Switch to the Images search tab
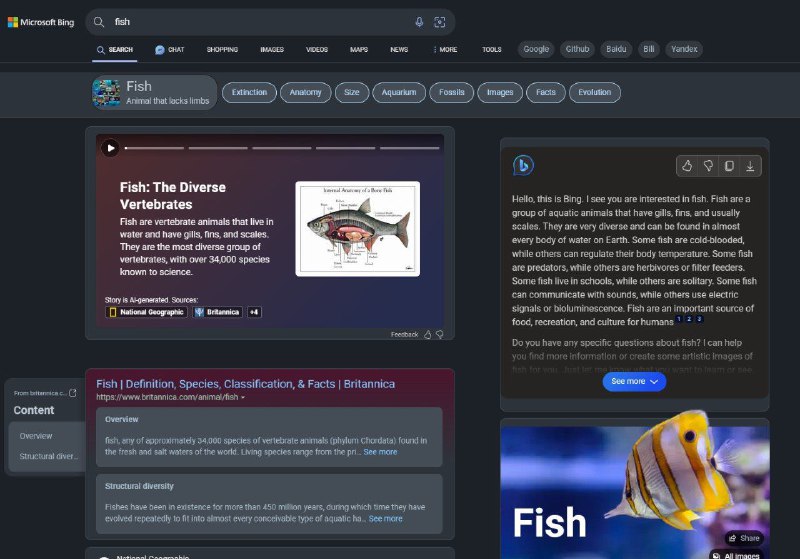 tap(271, 49)
